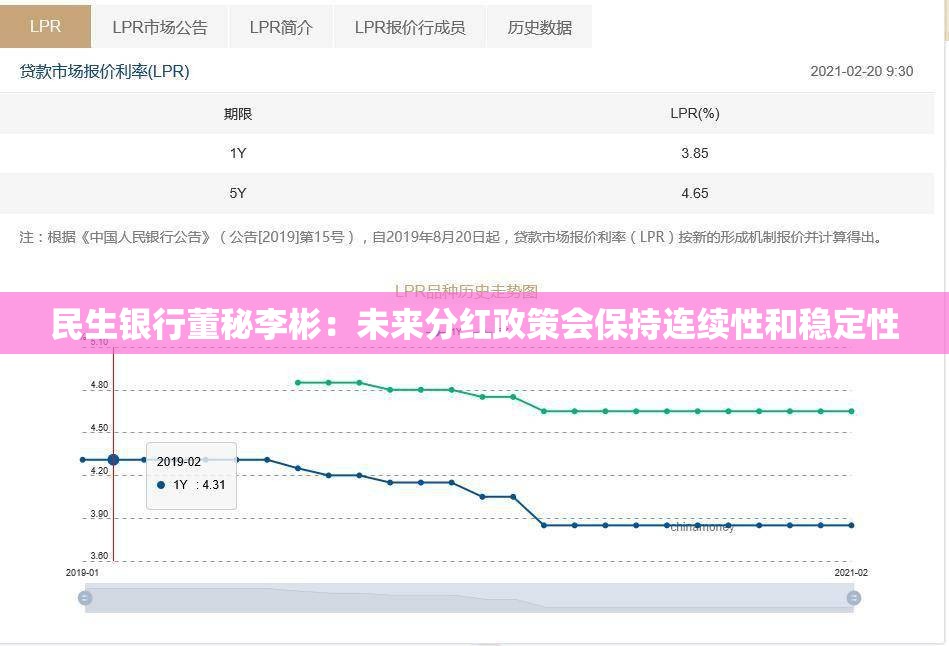Click the LPR(%) column header
The height and width of the screenshot is (646, 949).
click(695, 114)
